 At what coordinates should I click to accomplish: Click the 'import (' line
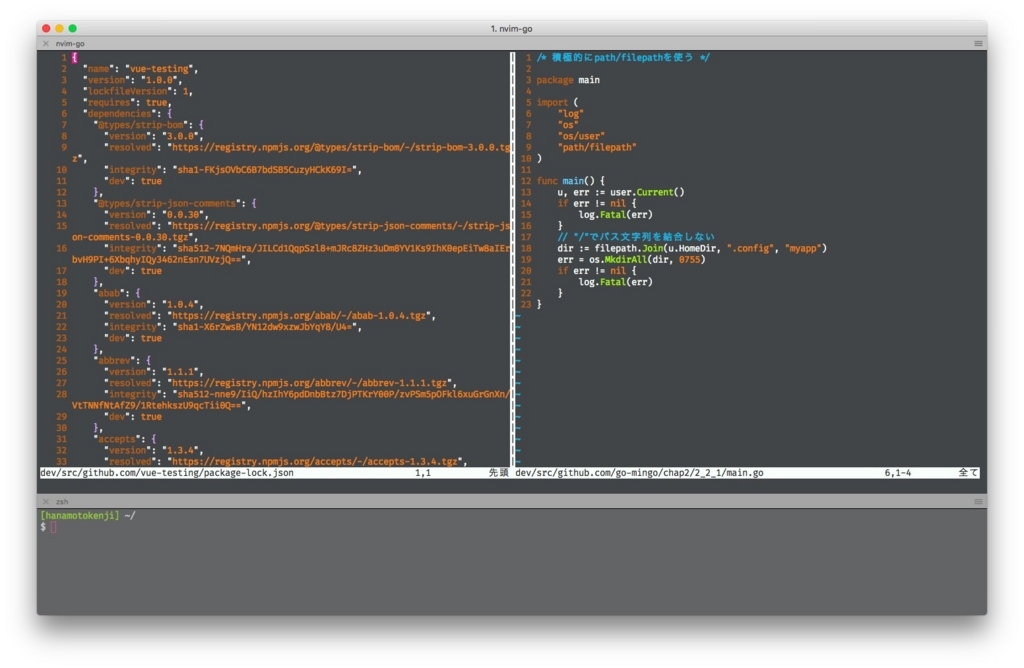pos(558,102)
